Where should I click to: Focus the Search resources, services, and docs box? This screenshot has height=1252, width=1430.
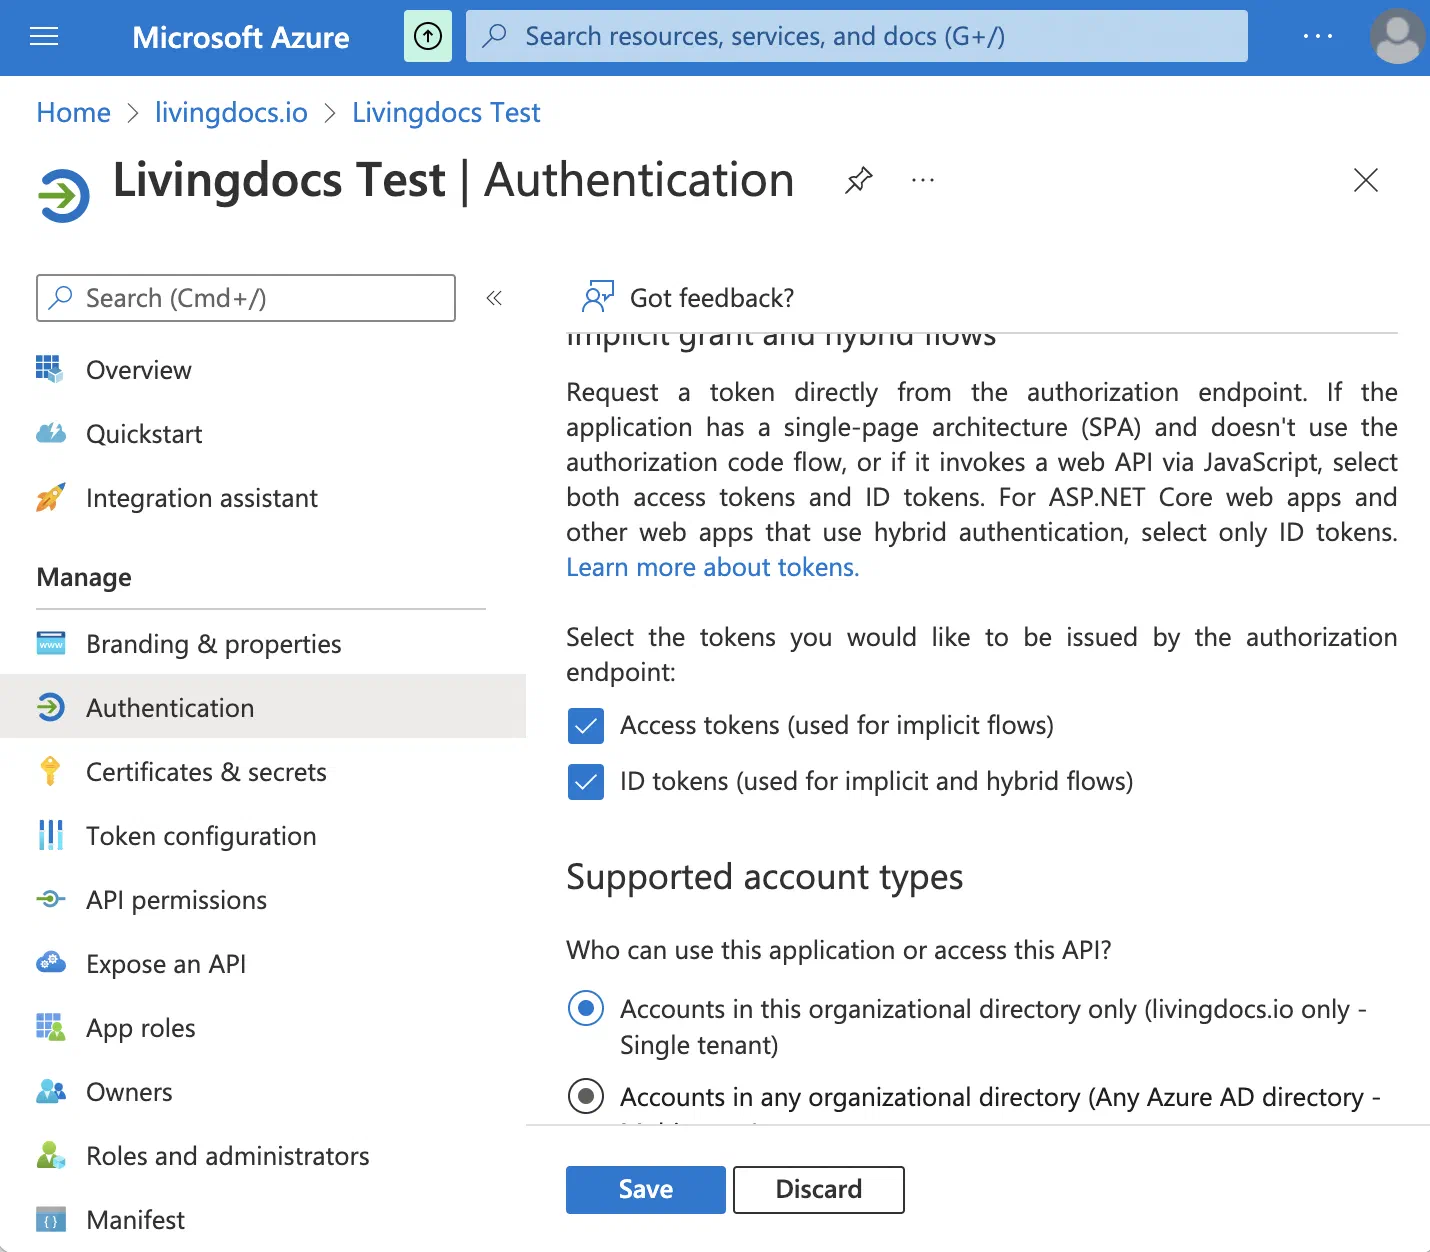click(857, 36)
